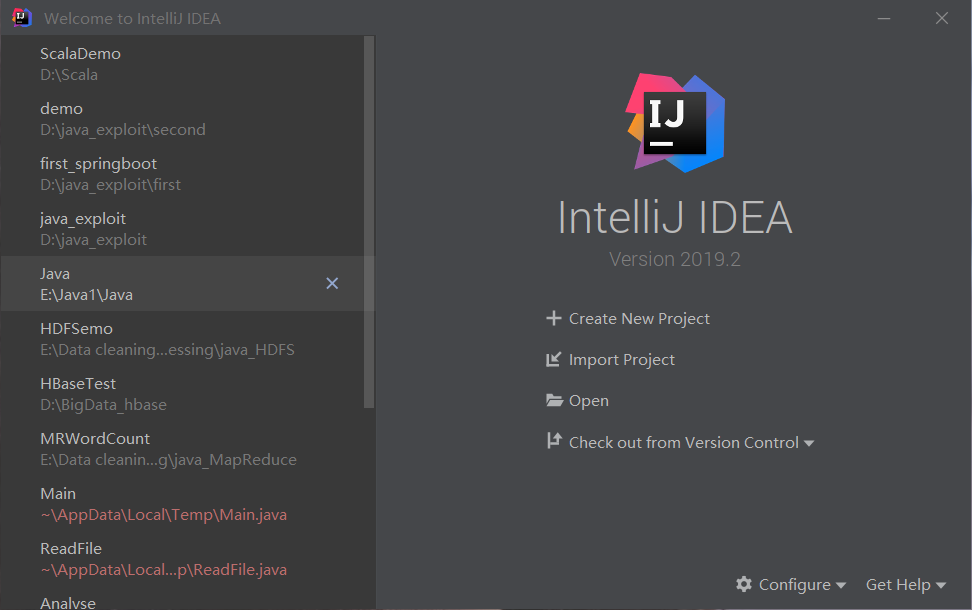Click the Get Help label
The height and width of the screenshot is (610, 972).
coord(898,585)
